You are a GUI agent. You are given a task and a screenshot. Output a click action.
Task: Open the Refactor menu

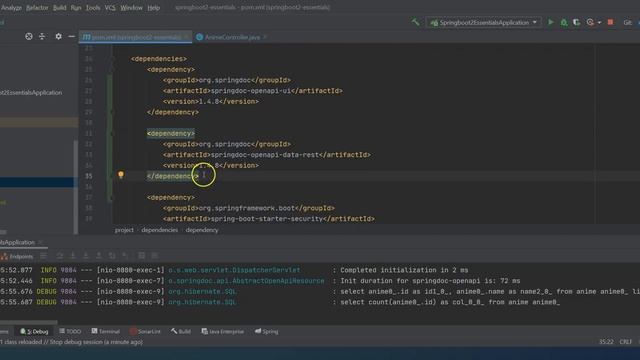pyautogui.click(x=37, y=7)
